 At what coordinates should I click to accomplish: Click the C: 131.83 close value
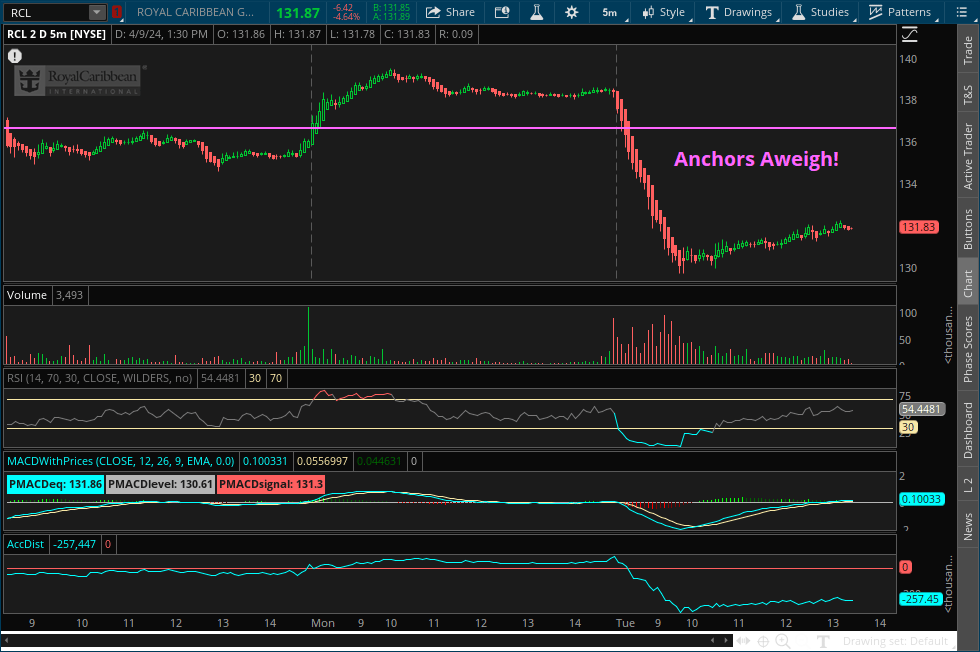pos(407,34)
